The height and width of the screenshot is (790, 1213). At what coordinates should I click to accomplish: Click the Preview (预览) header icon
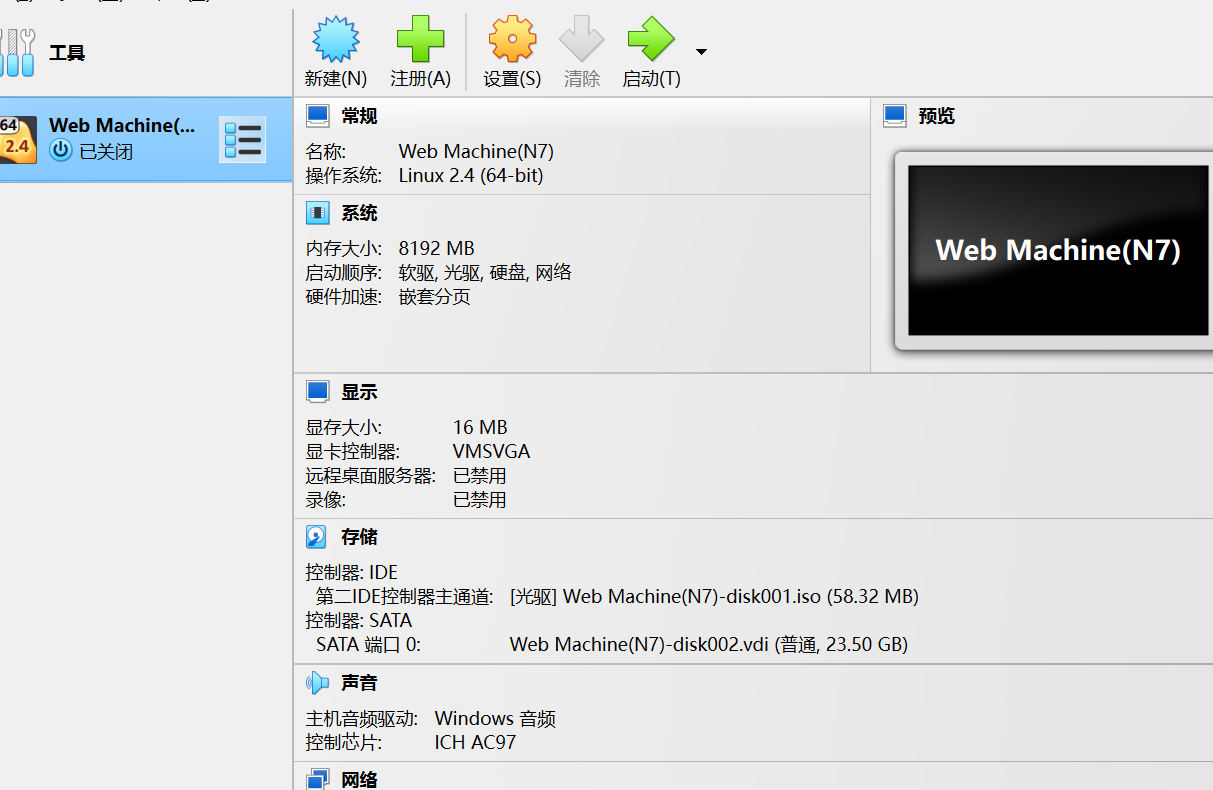point(894,116)
